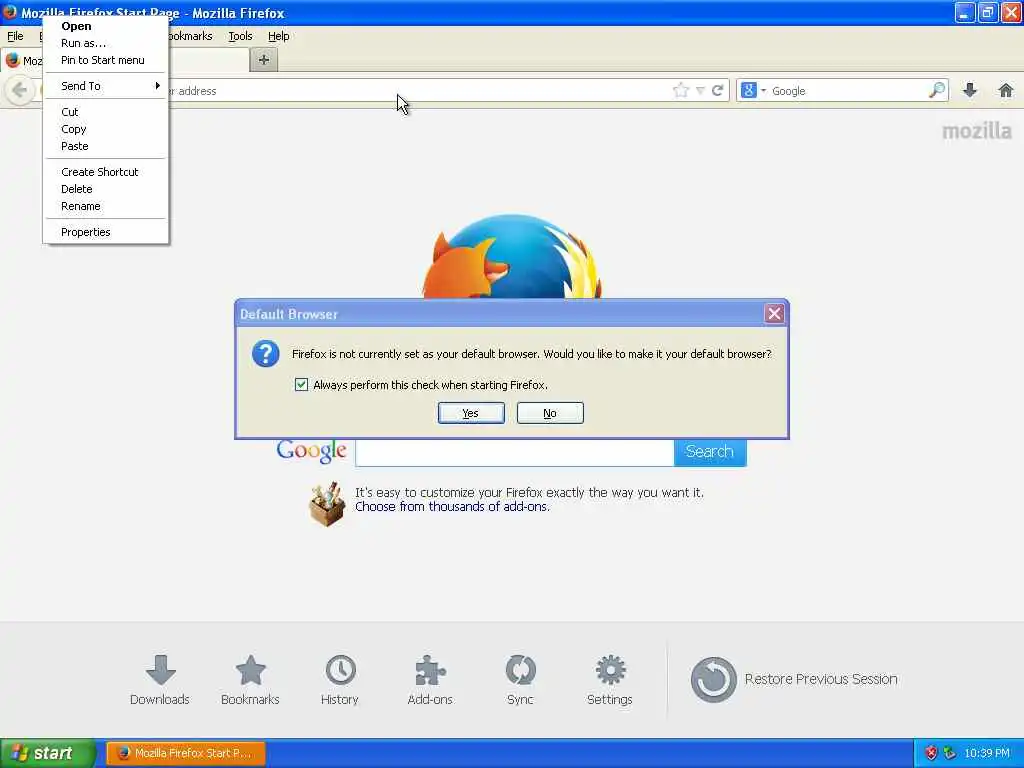Click the Windows start button
Viewport: 1024px width, 768px height.
click(48, 753)
